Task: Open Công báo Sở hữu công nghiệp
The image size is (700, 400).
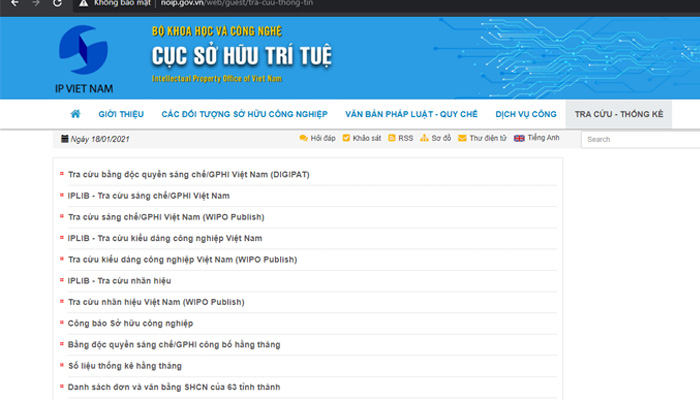Action: (x=130, y=323)
